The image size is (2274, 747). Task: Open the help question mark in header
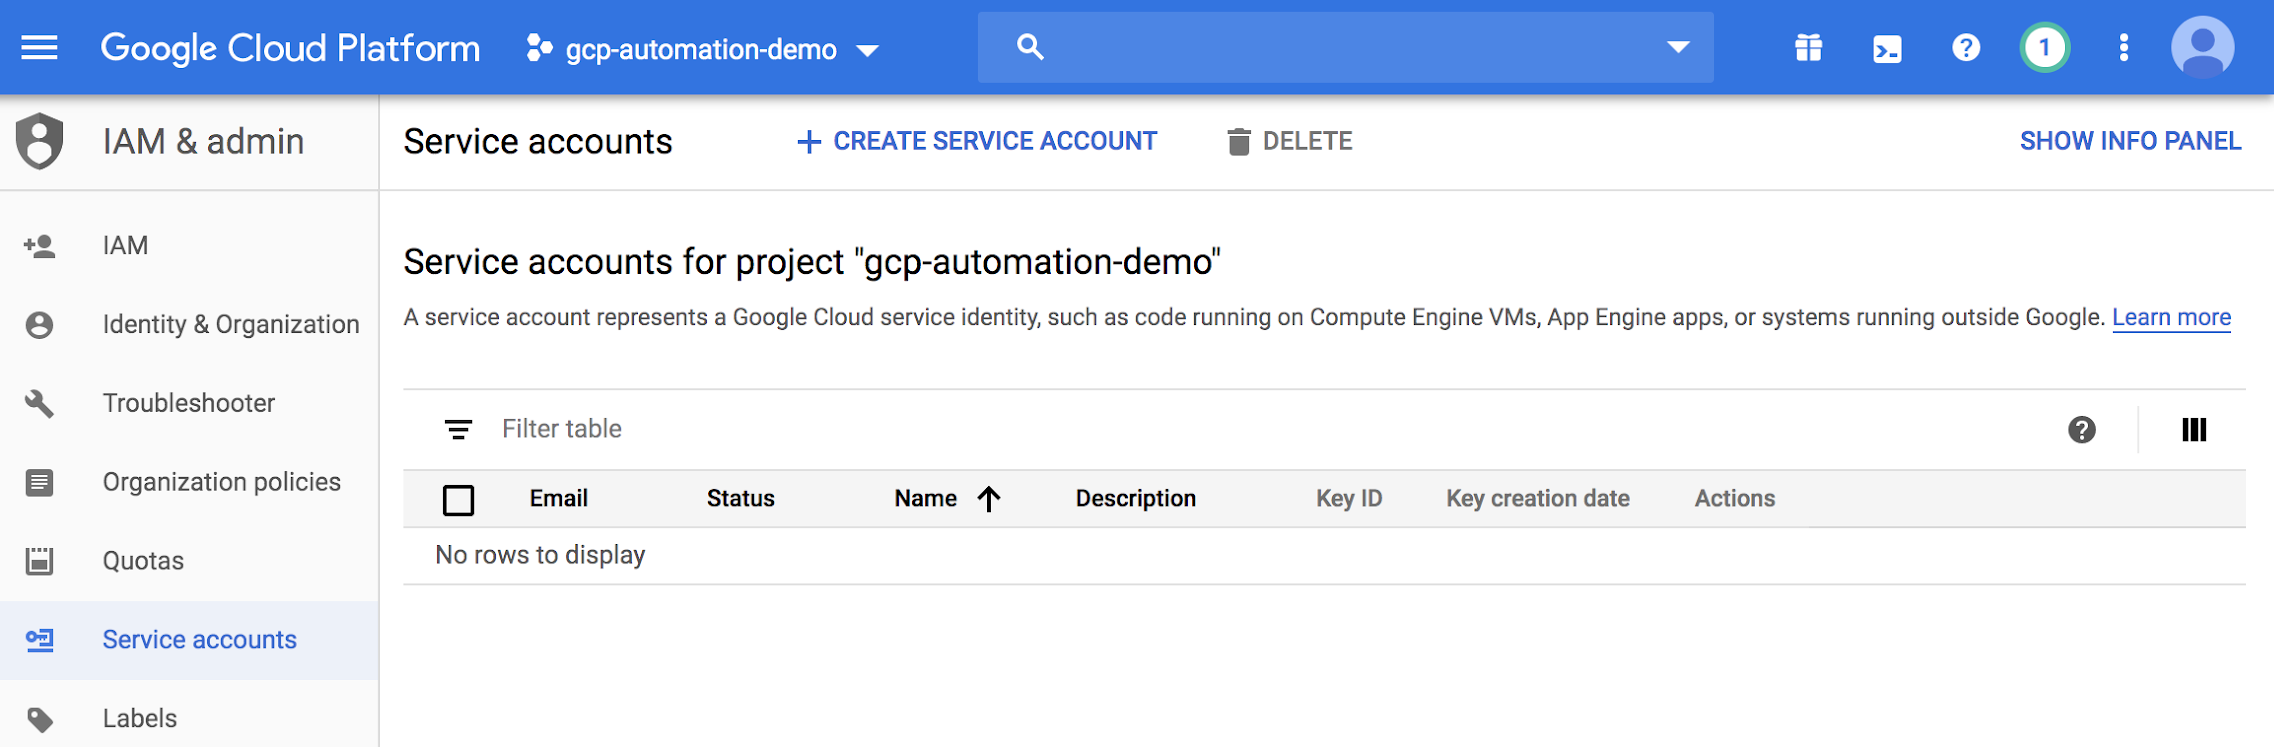tap(1965, 47)
